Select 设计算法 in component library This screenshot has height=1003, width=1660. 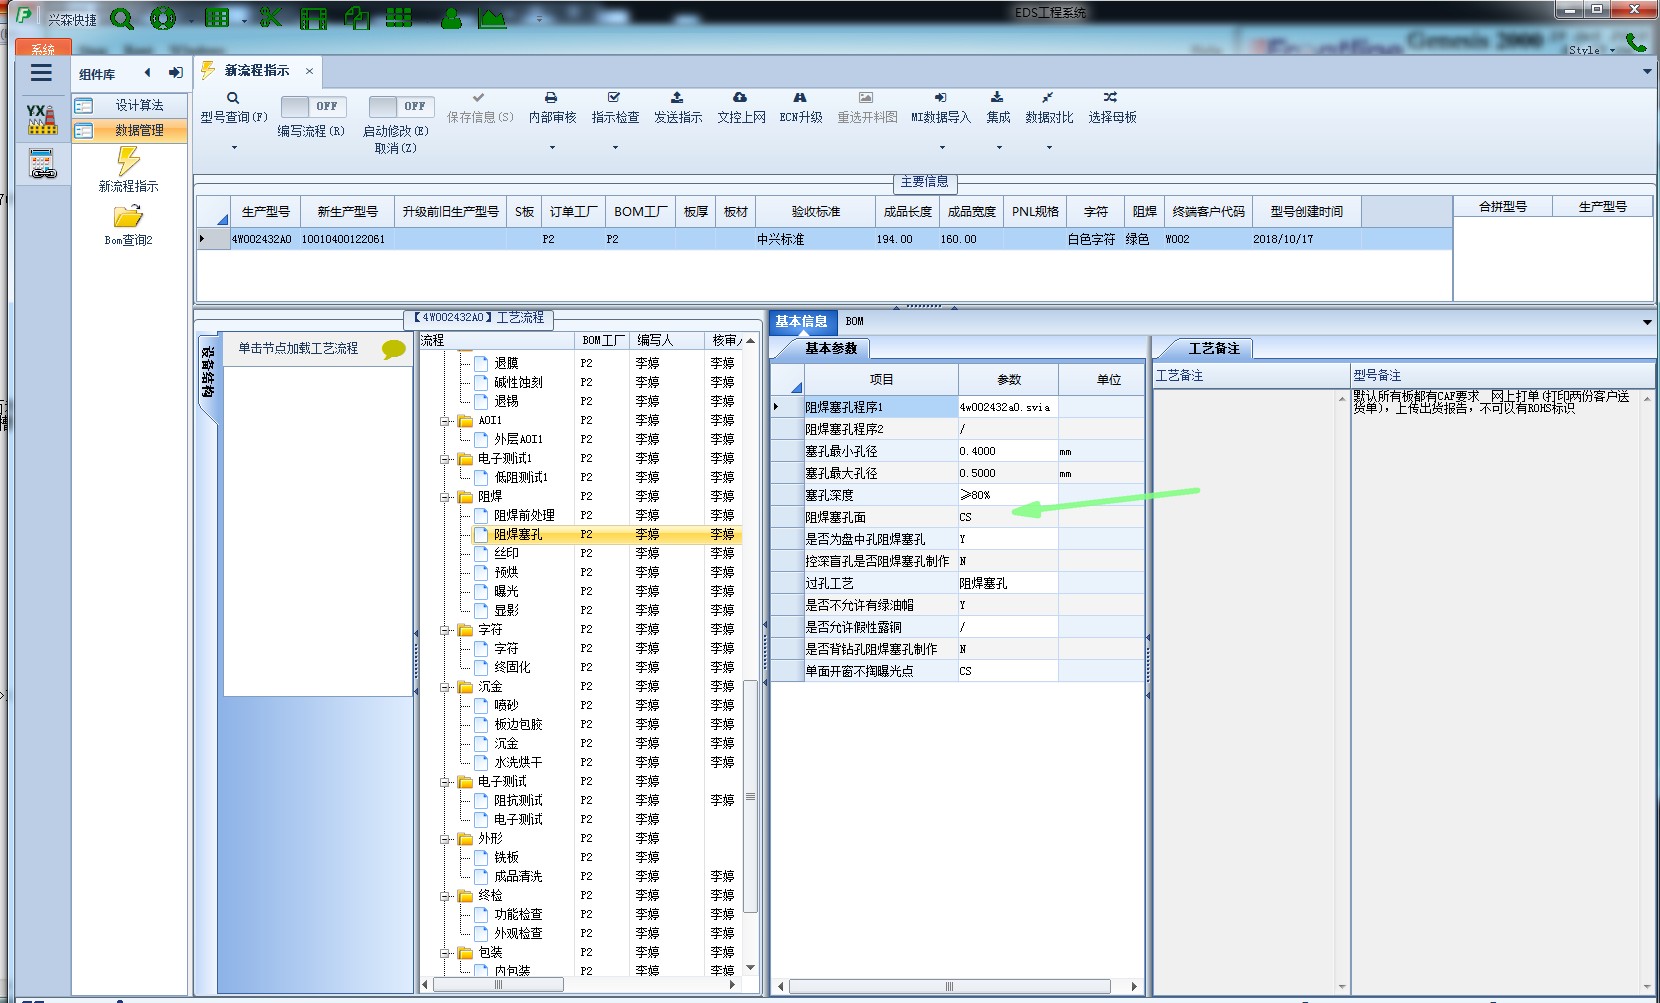130,105
